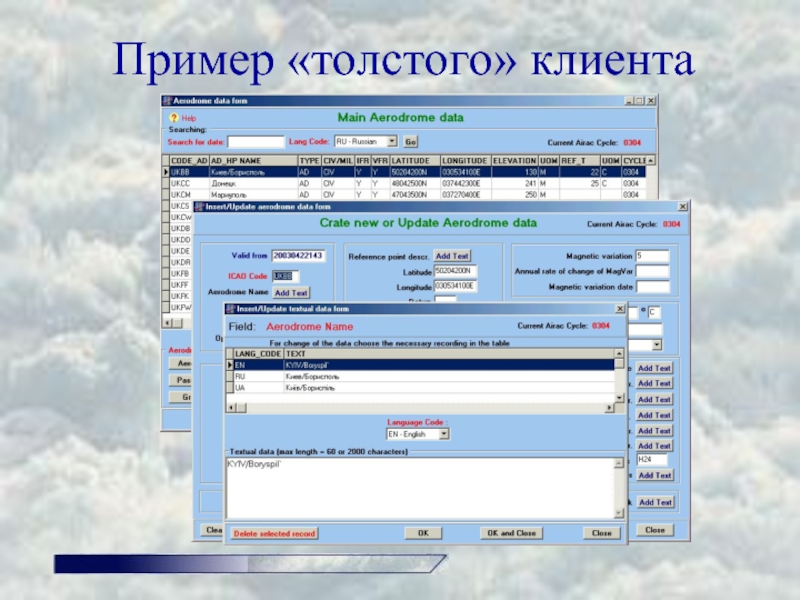Select the UA row in the LANG_CODE table
Image resolution: width=800 pixels, height=600 pixels.
[424, 388]
